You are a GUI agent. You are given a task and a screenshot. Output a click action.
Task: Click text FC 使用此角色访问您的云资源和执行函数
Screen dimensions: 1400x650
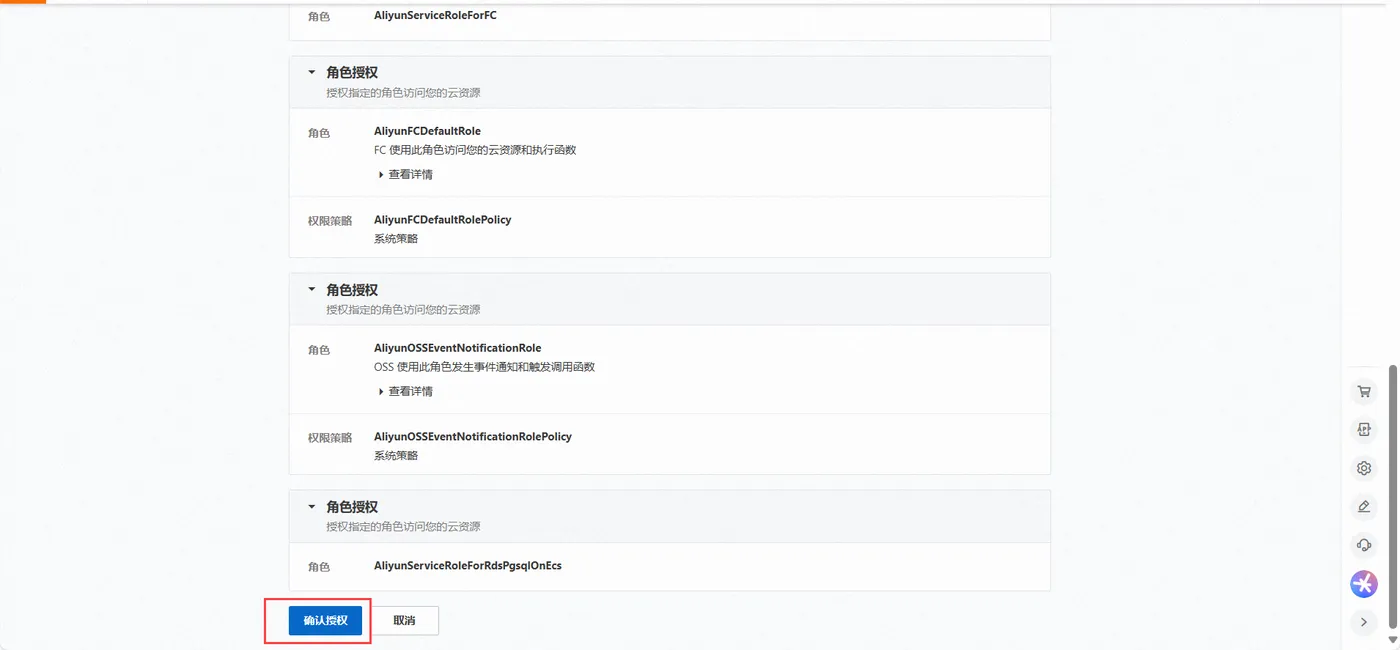(475, 150)
